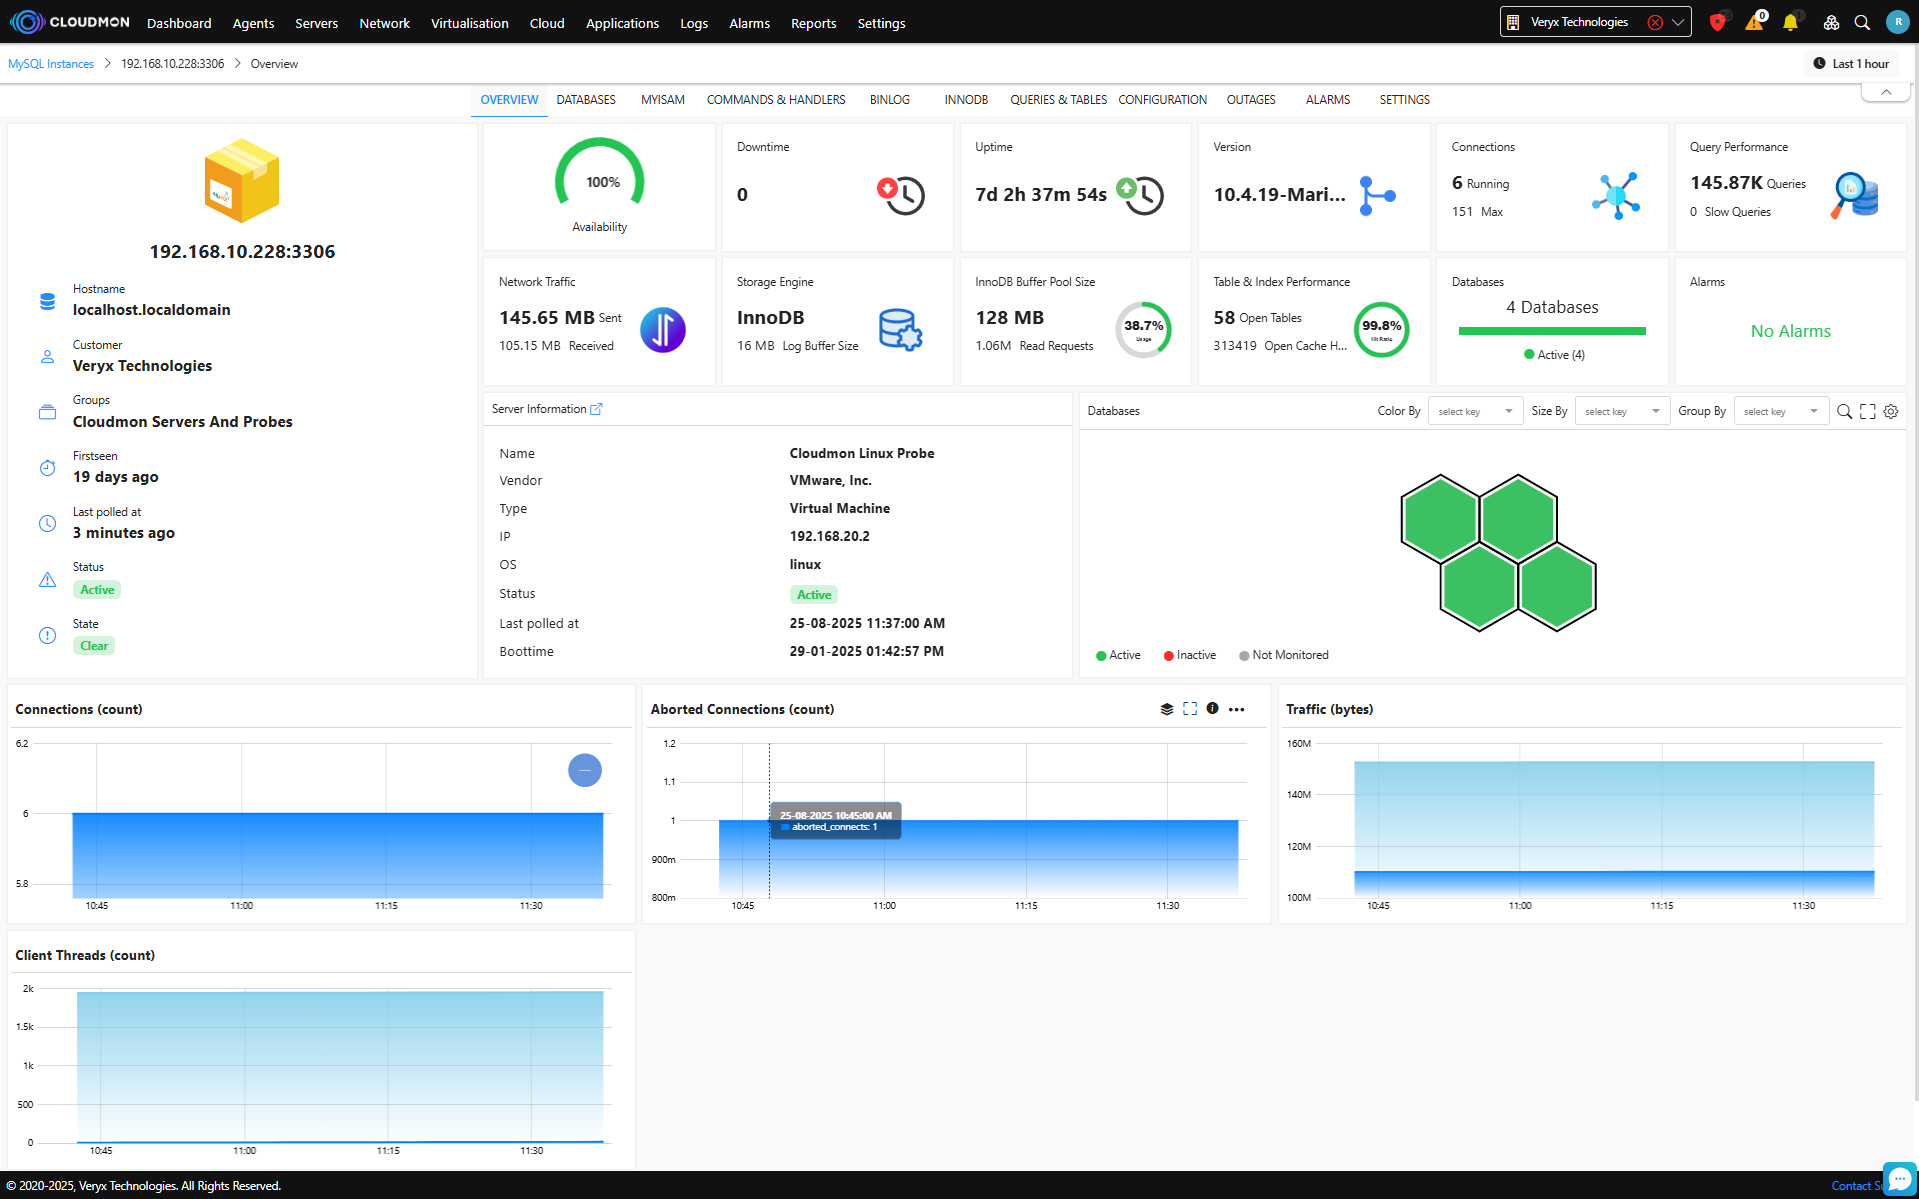1919x1199 pixels.
Task: Click the warning triangle alerts icon
Action: [1754, 22]
